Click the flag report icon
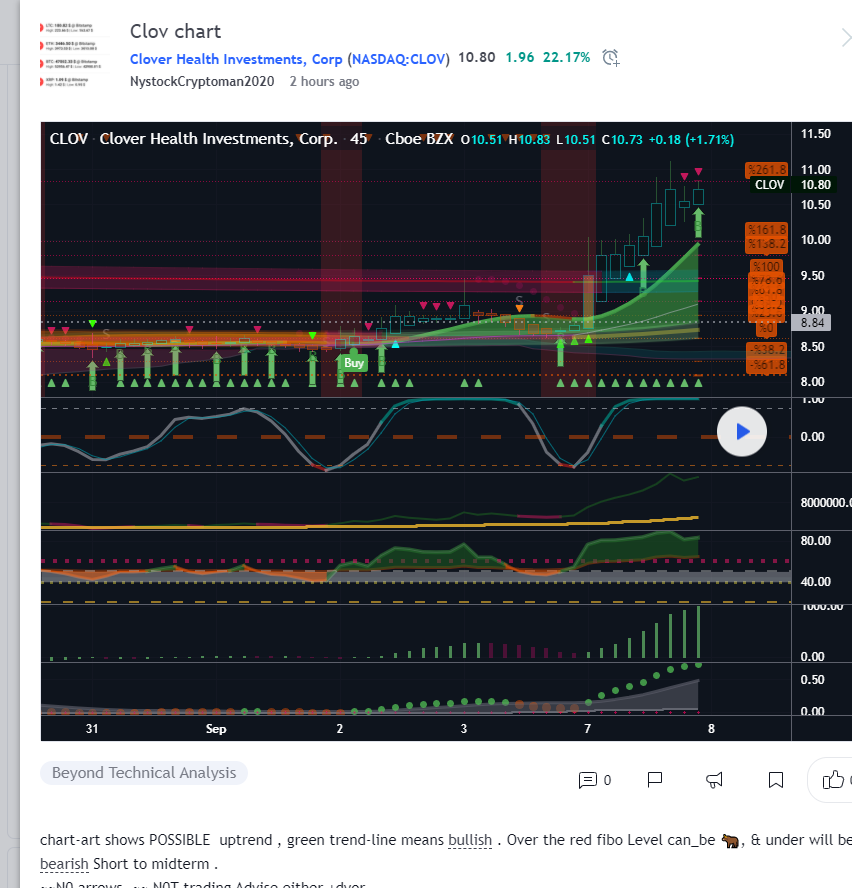Viewport: 852px width, 888px height. (x=655, y=779)
